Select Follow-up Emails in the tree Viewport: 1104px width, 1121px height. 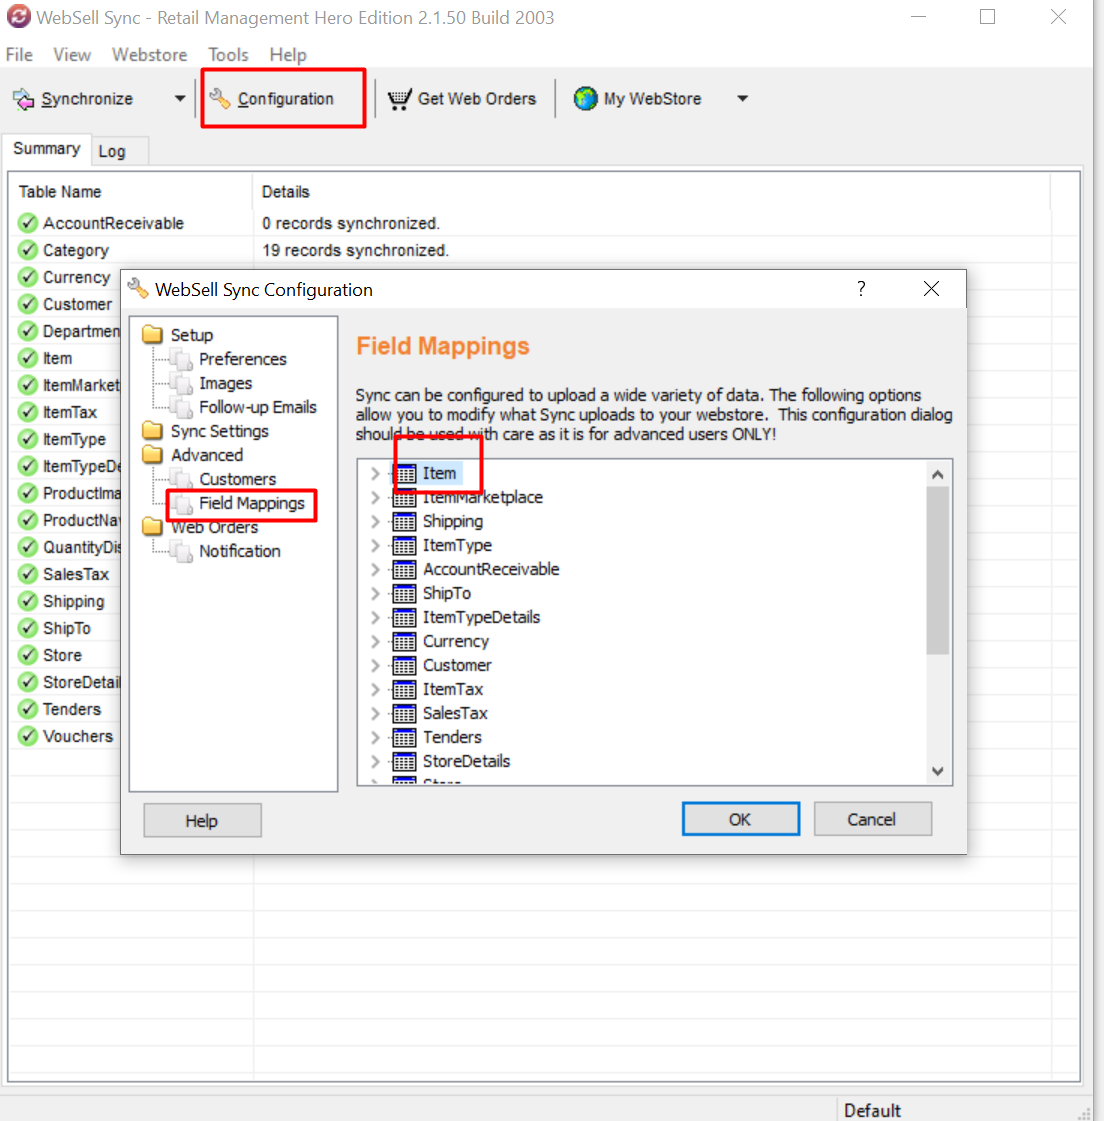(257, 408)
